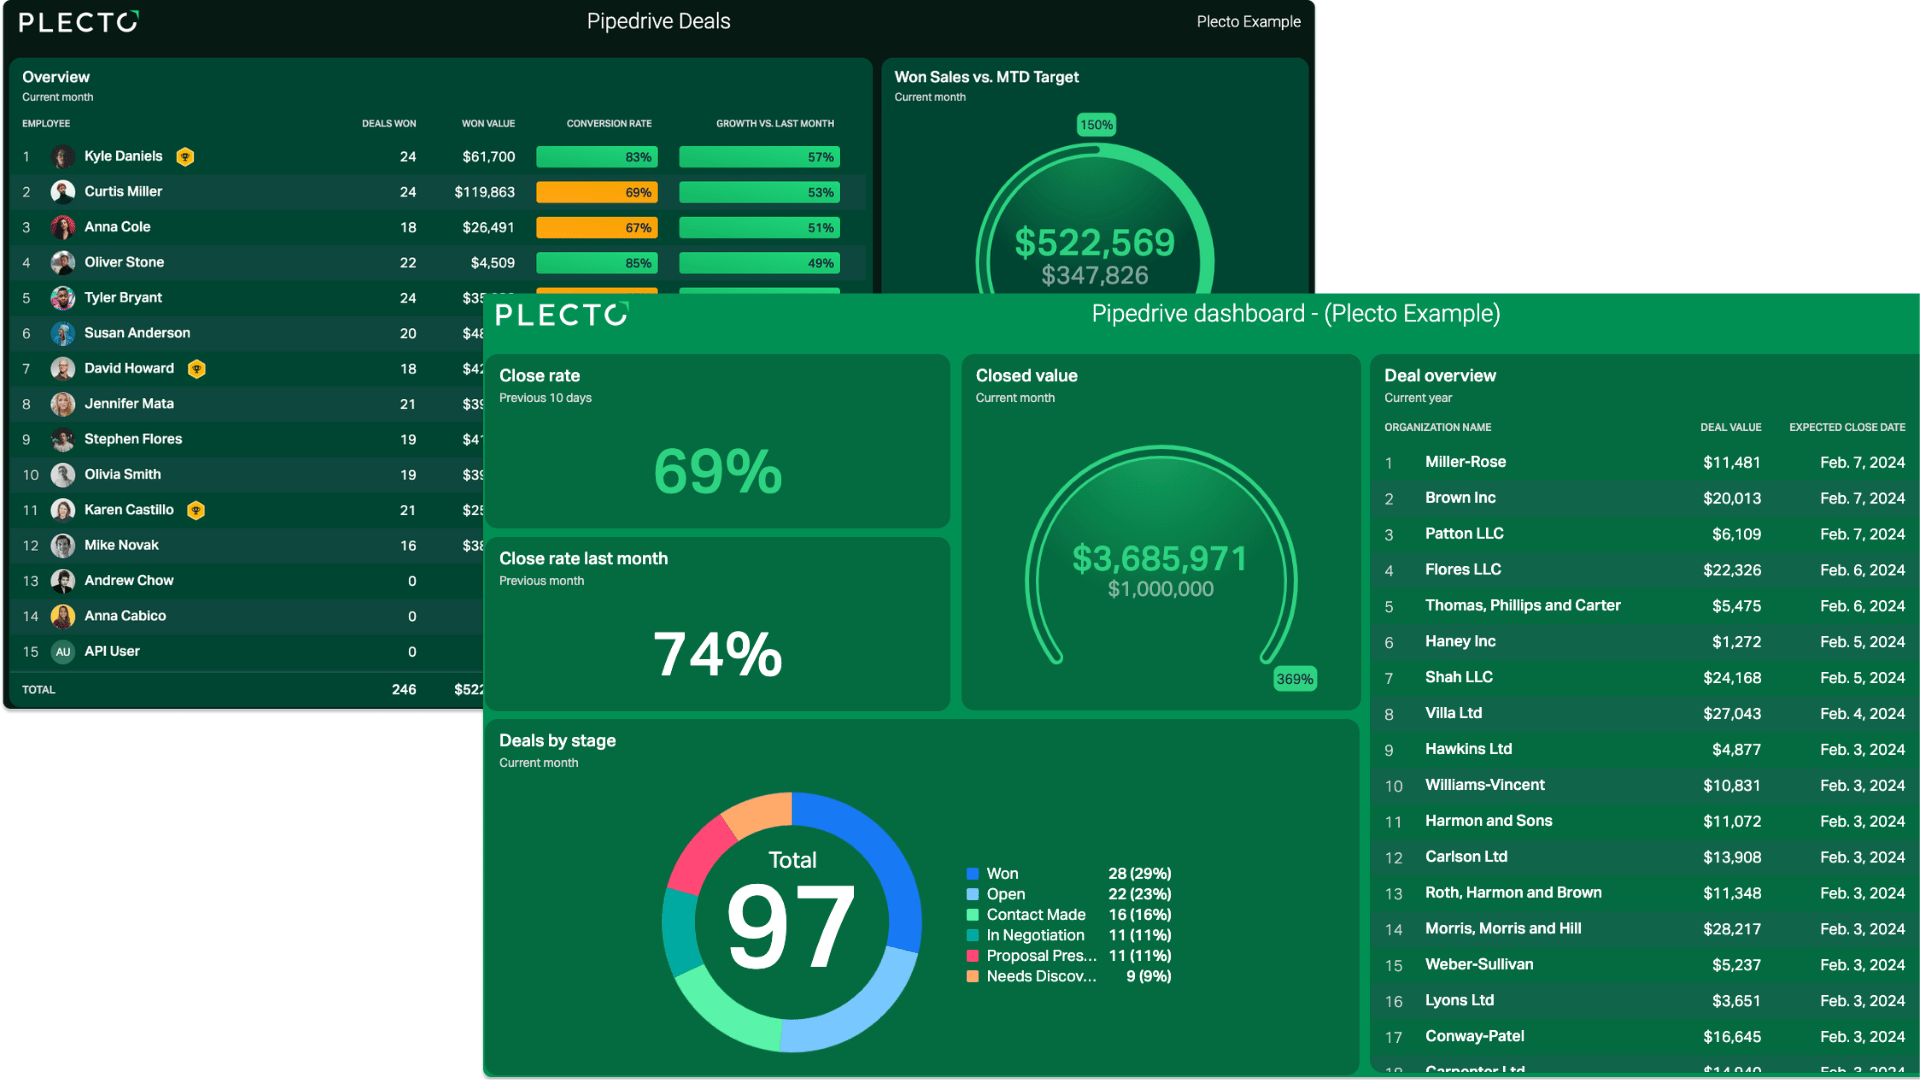Open the Miller-Rose deal row
The image size is (1920, 1080).
click(1645, 462)
